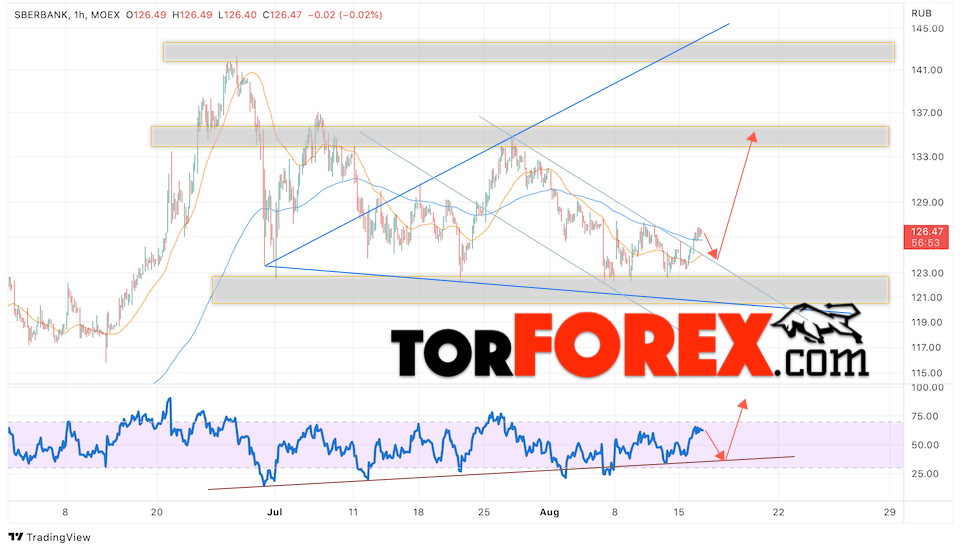Viewport: 961px width, 551px height.
Task: Click the 25 date axis label
Action: 484,512
